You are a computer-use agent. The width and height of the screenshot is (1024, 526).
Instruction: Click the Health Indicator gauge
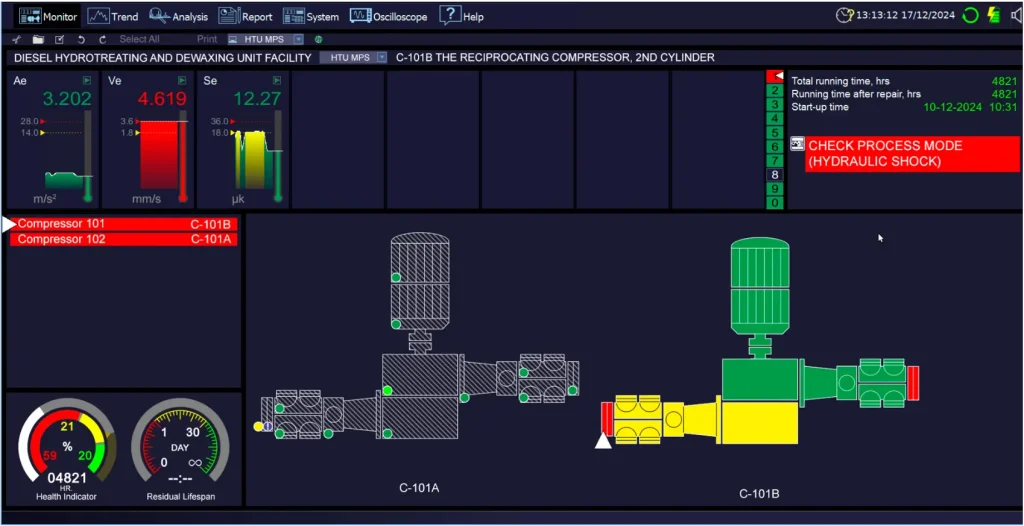coord(67,443)
